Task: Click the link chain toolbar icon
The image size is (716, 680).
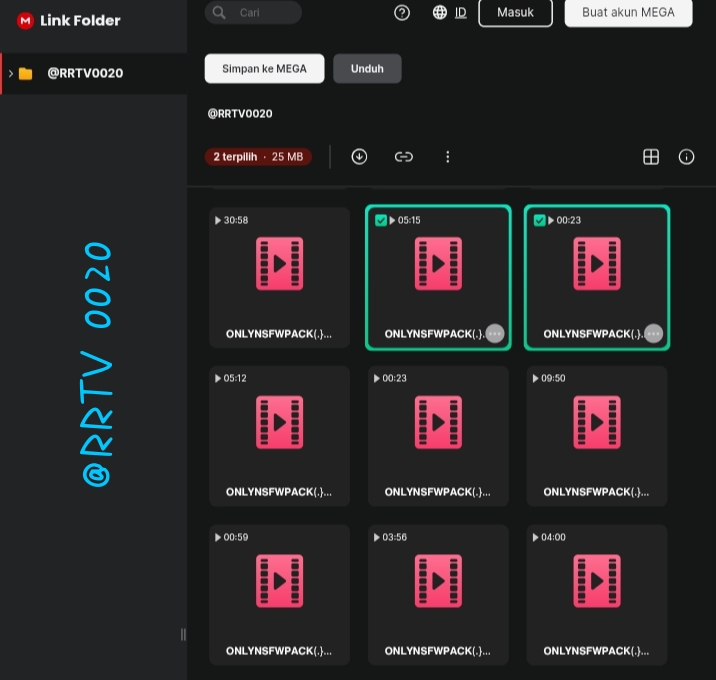Action: pos(404,157)
